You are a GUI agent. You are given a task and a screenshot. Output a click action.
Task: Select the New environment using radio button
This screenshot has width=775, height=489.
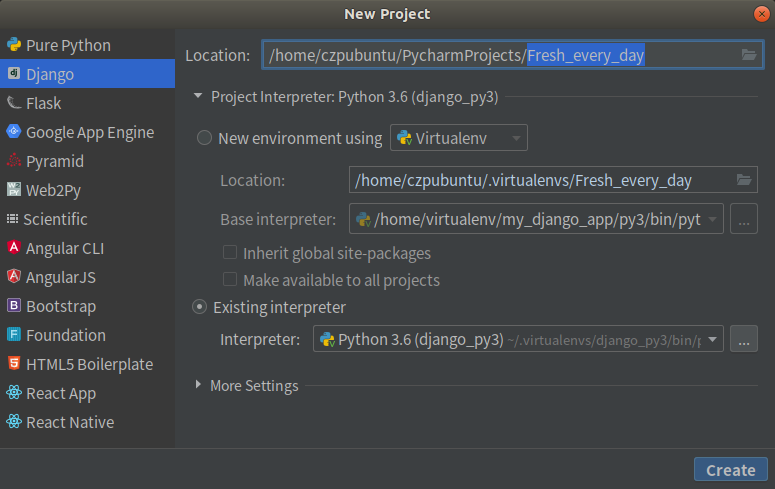[x=205, y=138]
